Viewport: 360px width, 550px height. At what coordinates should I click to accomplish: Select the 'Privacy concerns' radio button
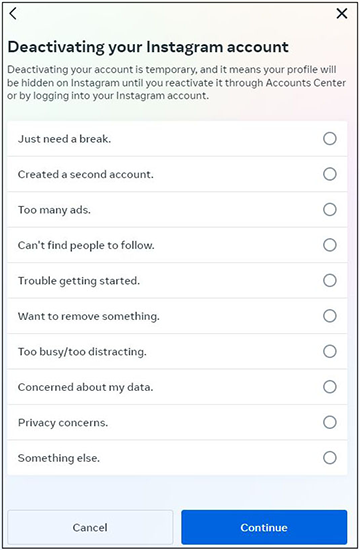pyautogui.click(x=330, y=422)
